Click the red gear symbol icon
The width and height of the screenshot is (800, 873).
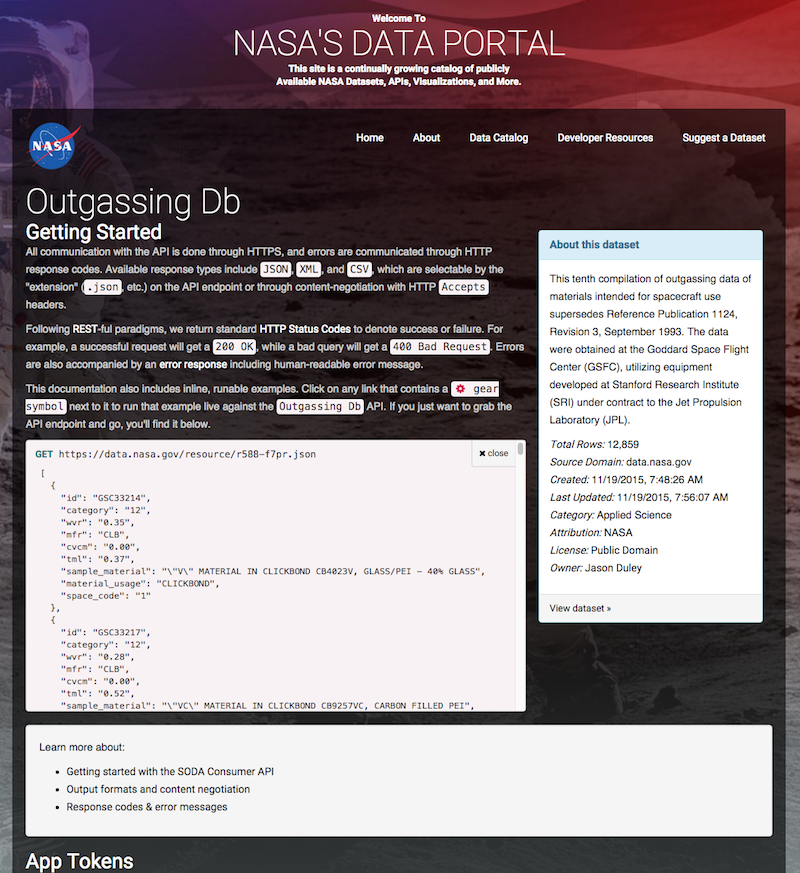tap(460, 389)
